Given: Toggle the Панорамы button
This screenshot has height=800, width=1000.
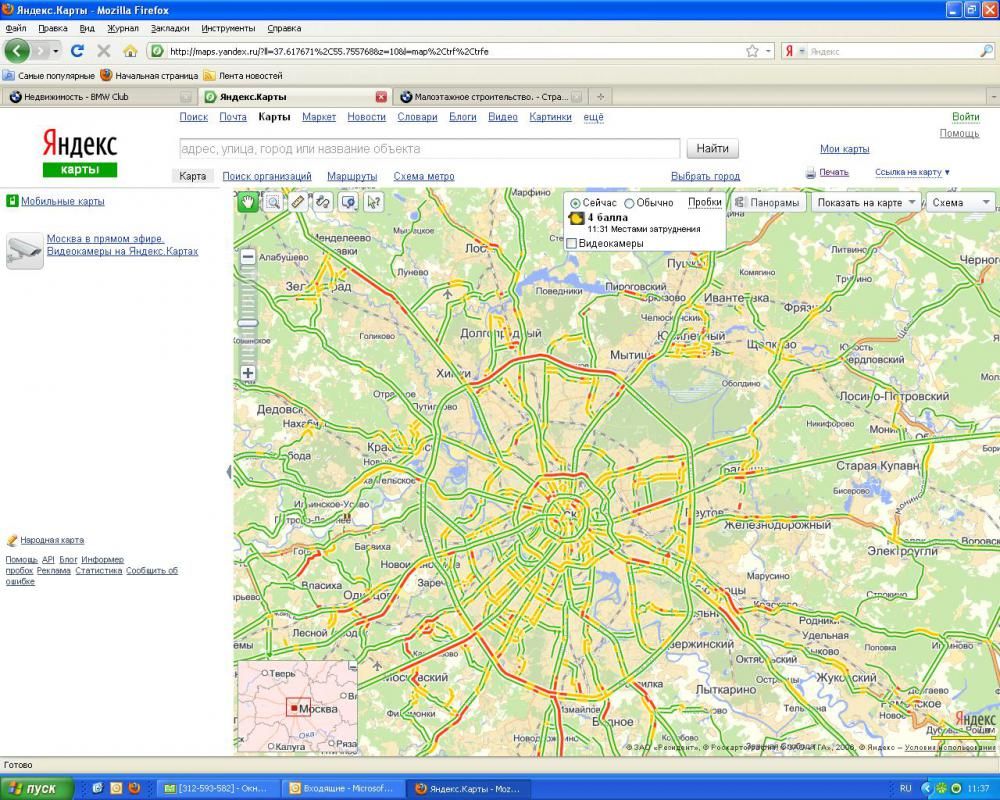Looking at the screenshot, I should coord(767,203).
